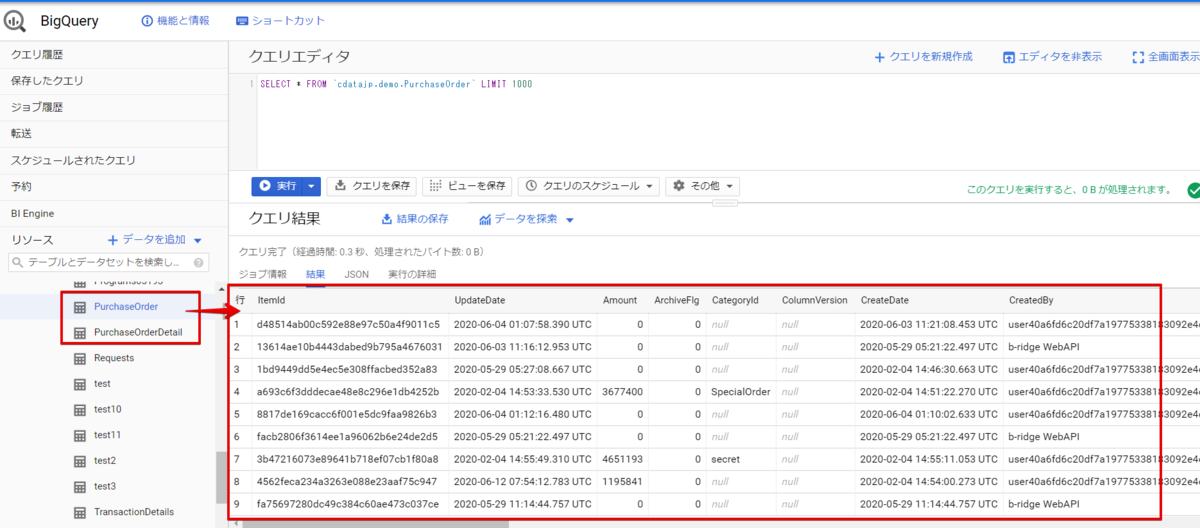Open the その他 settings dropdown

click(703, 186)
